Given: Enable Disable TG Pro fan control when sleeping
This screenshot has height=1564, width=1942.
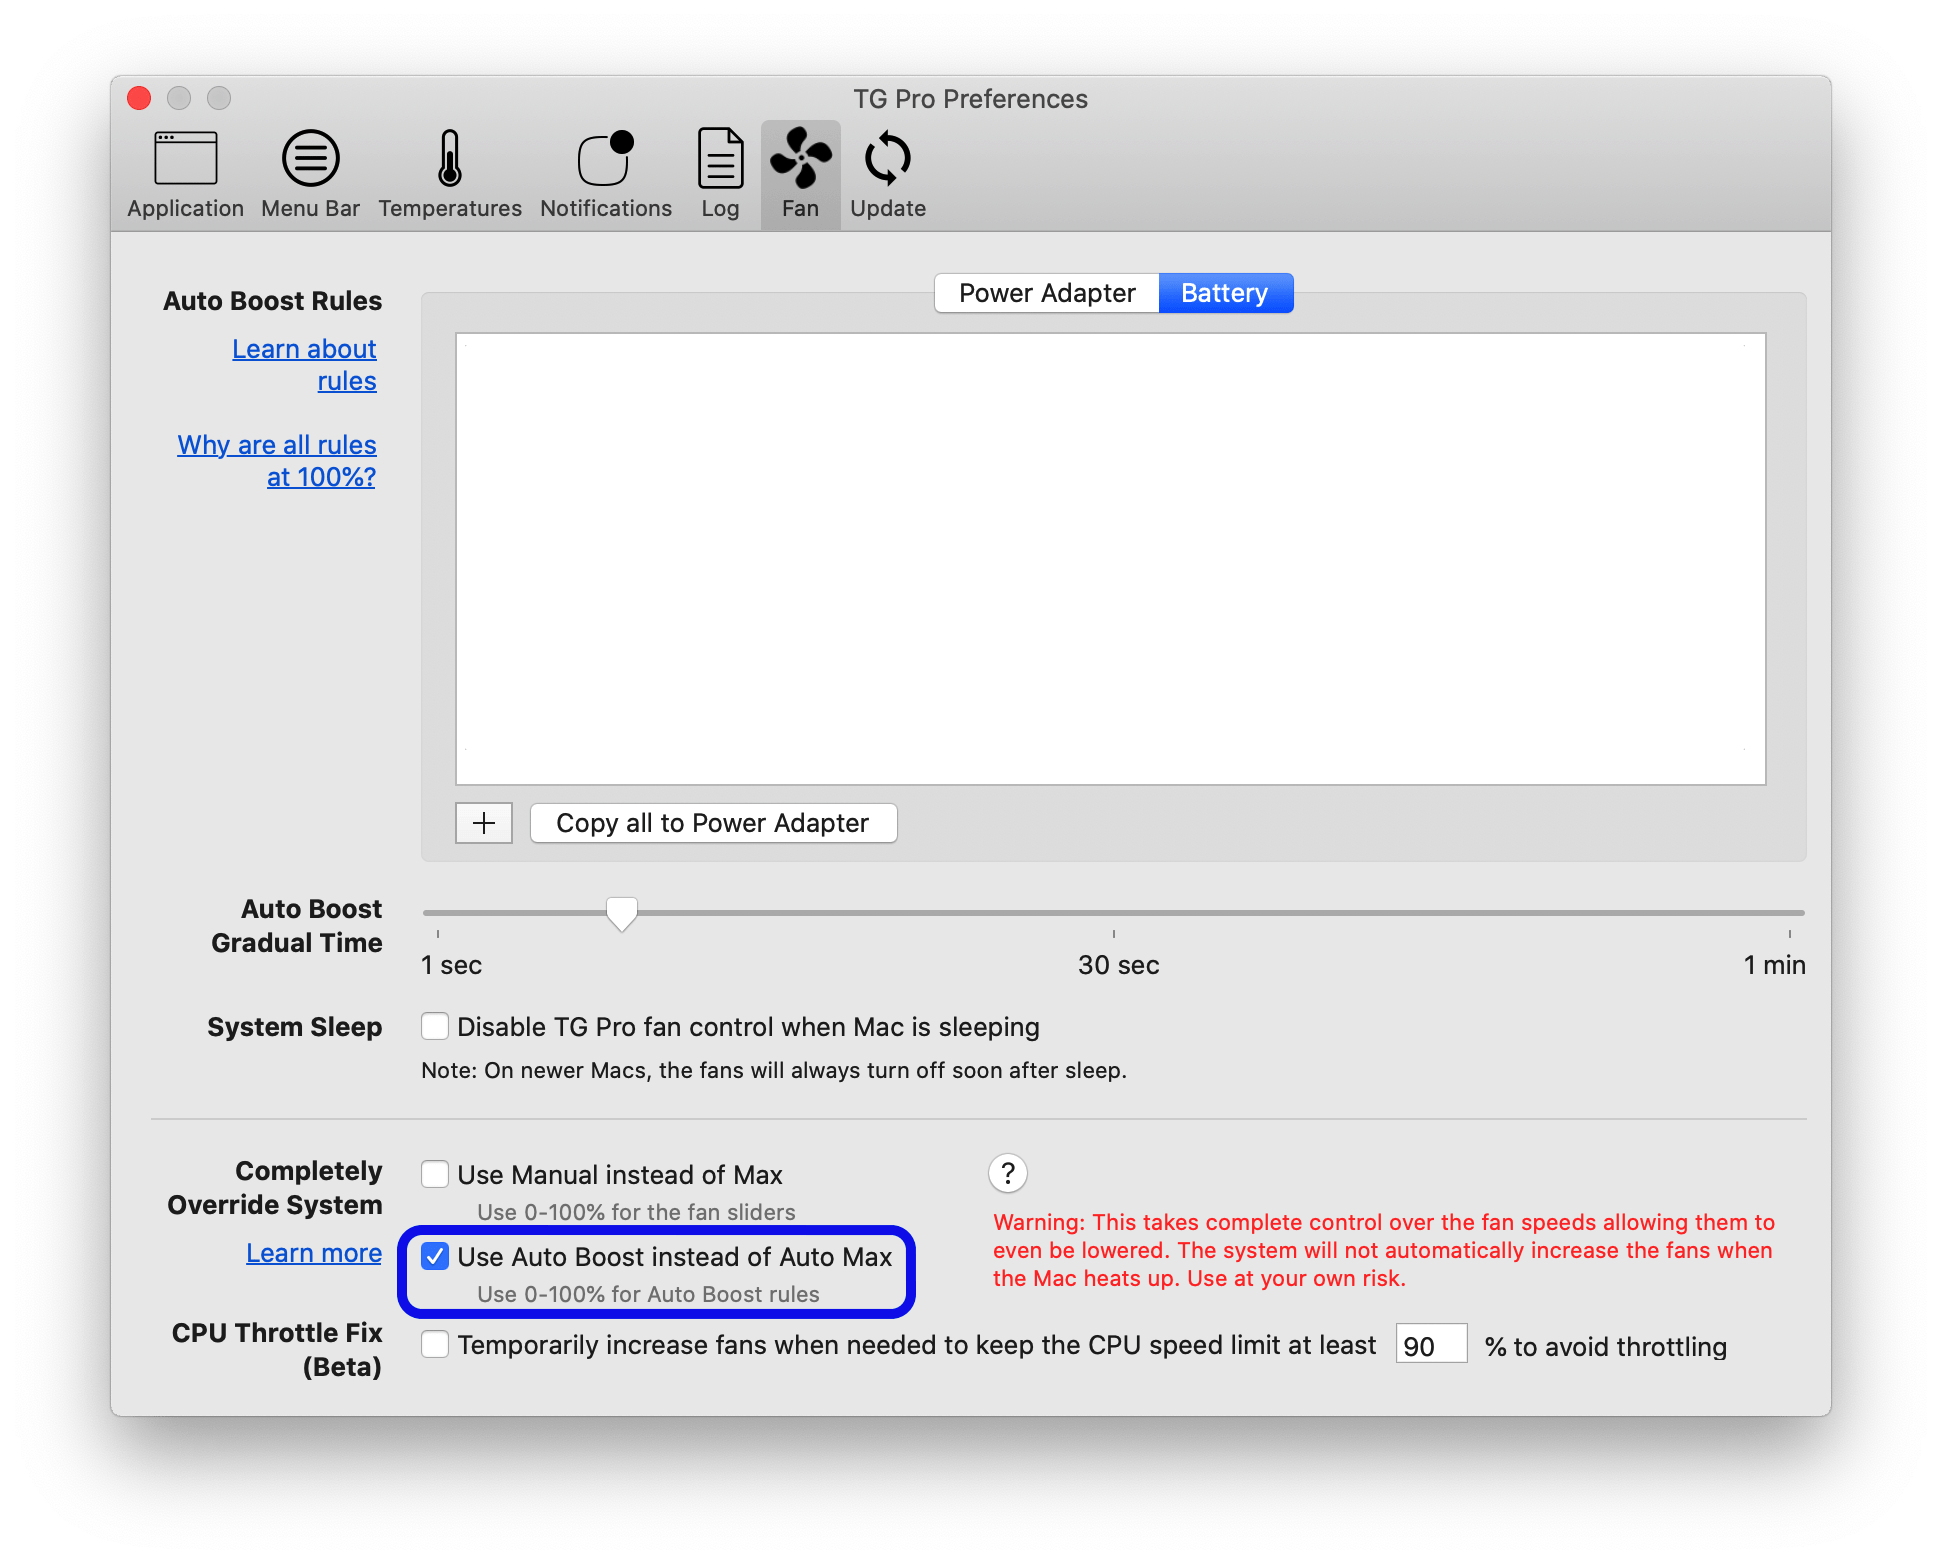Looking at the screenshot, I should click(x=435, y=1026).
